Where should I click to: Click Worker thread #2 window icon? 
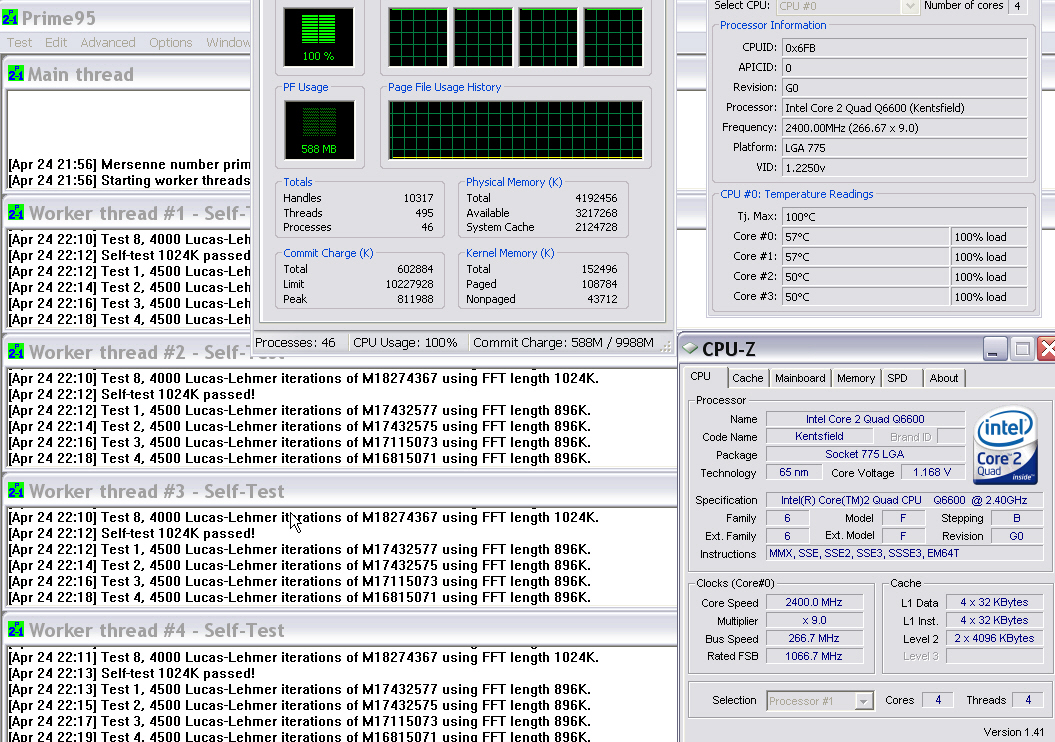[15, 351]
